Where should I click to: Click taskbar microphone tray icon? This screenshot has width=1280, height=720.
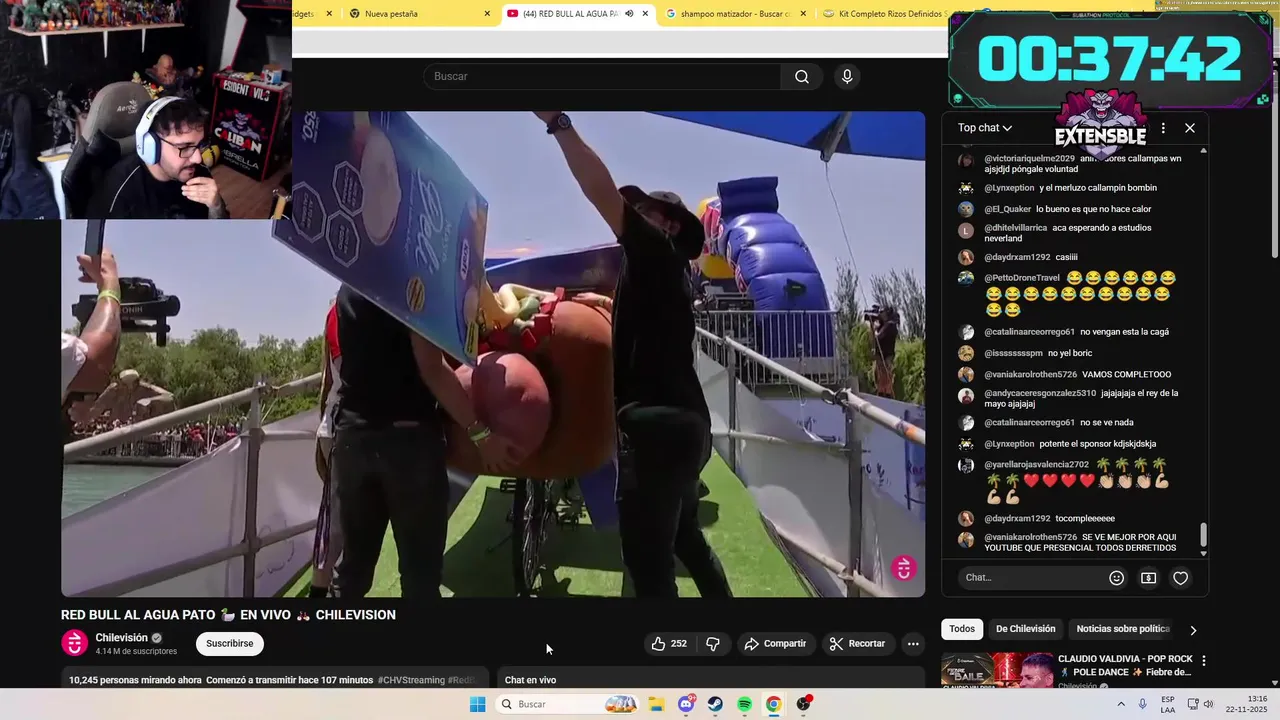(x=1143, y=704)
